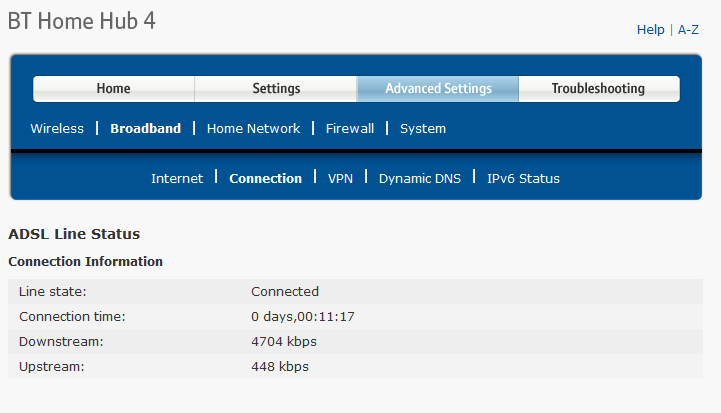Open the A-Z index link
Viewport: 721px width, 413px height.
pyautogui.click(x=688, y=30)
